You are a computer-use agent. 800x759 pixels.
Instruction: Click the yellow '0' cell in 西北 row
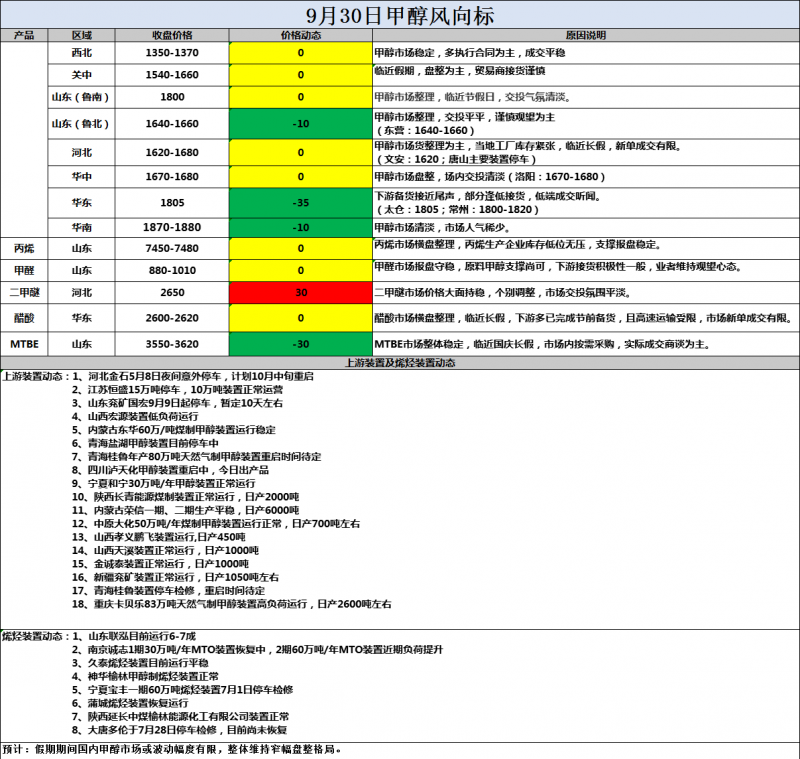(301, 53)
